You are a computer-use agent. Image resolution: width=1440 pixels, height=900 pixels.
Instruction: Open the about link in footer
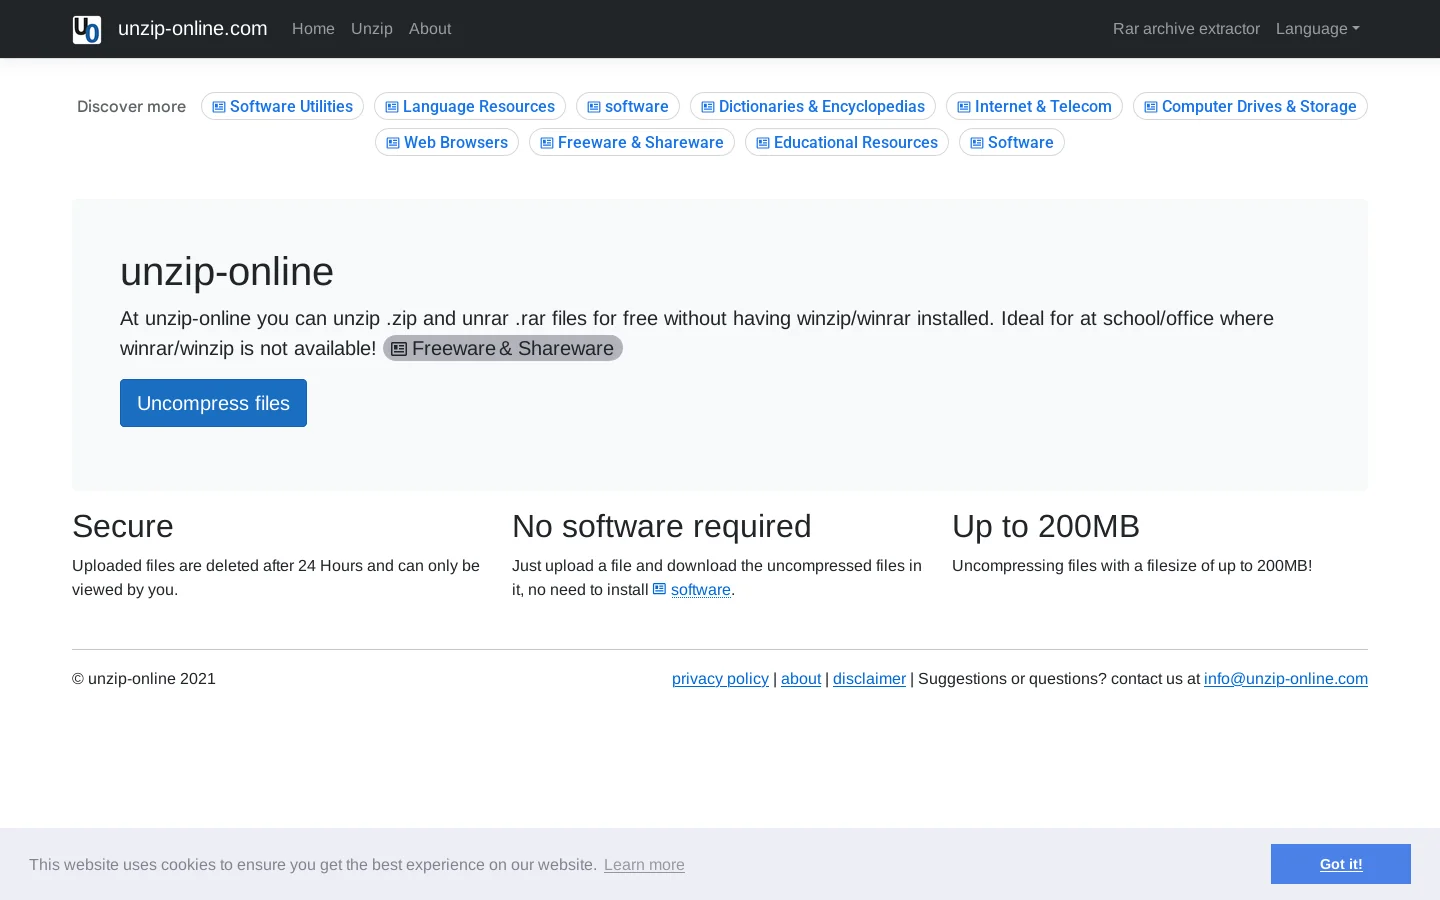(x=801, y=679)
